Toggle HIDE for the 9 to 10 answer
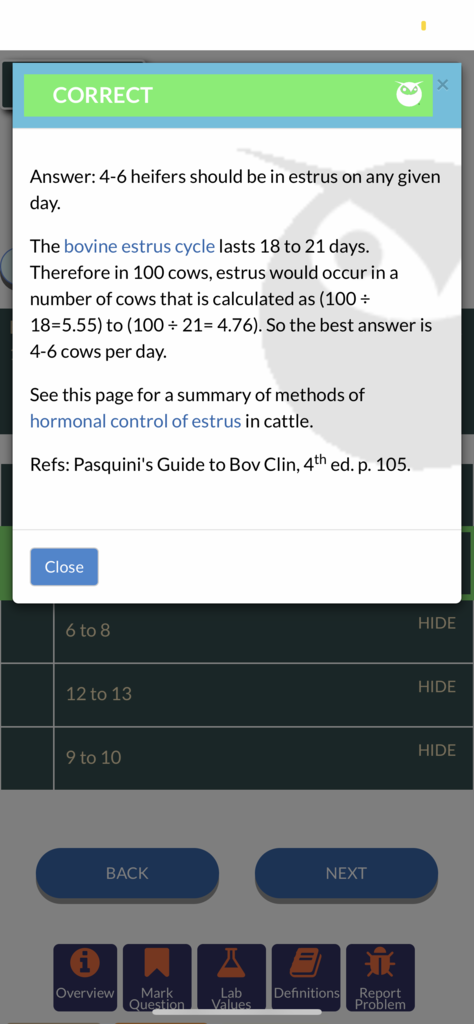This screenshot has width=474, height=1024. coord(437,750)
